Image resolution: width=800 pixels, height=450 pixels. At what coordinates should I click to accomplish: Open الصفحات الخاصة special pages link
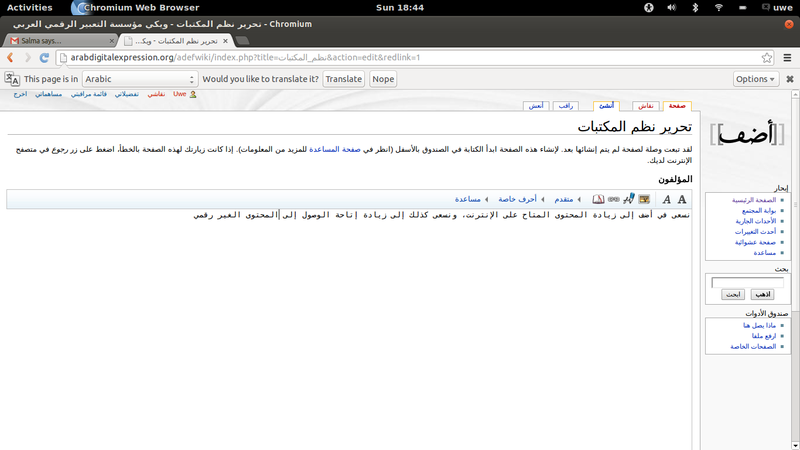(753, 346)
